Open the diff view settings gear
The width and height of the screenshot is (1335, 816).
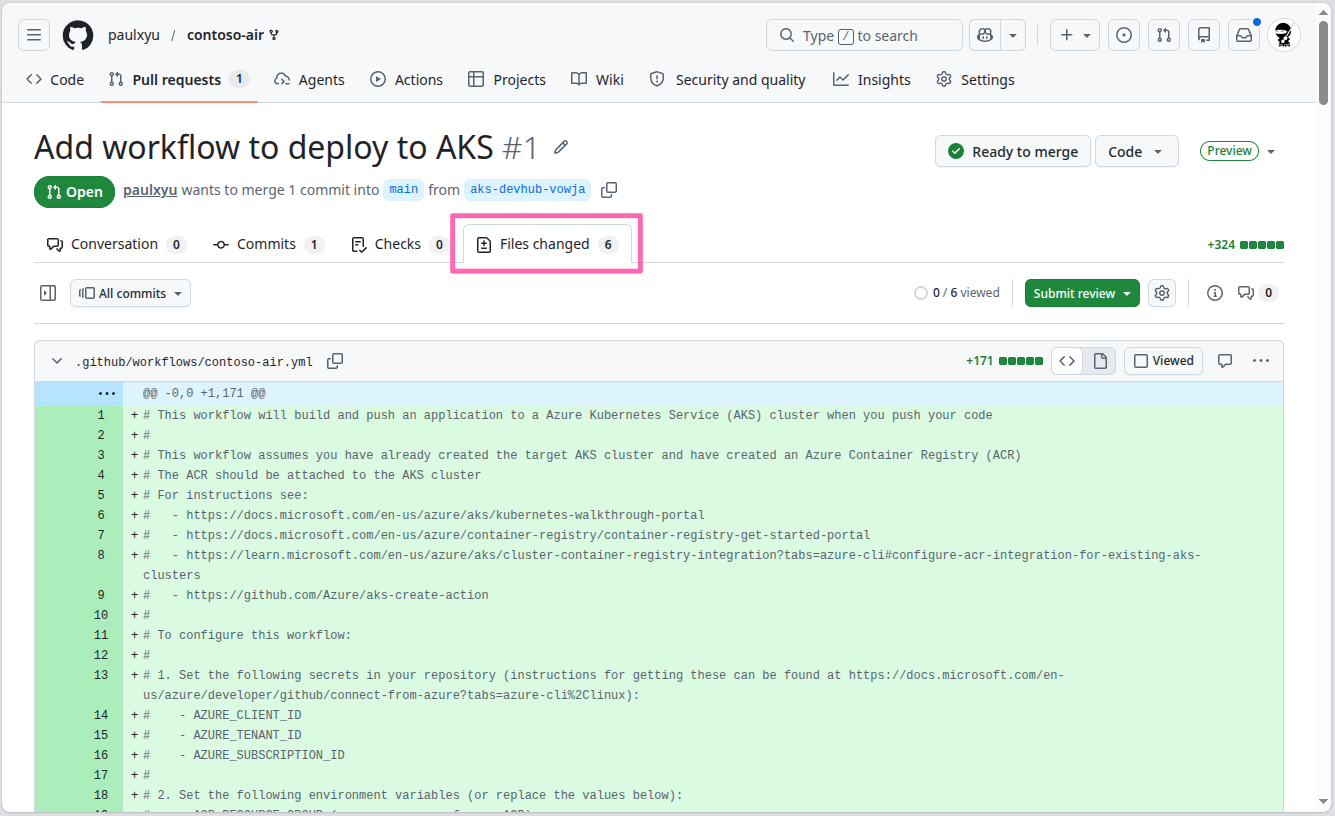(x=1162, y=293)
